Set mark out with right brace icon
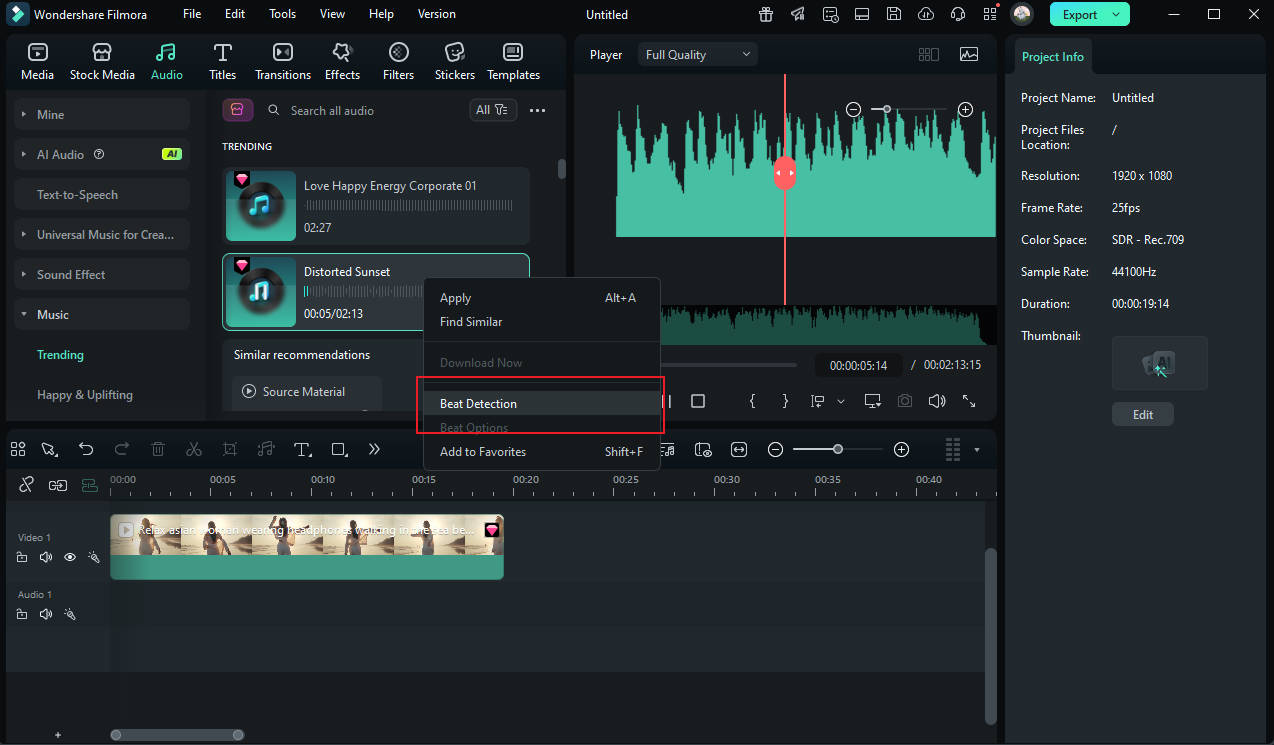Screen dimensions: 1274x745 point(785,401)
